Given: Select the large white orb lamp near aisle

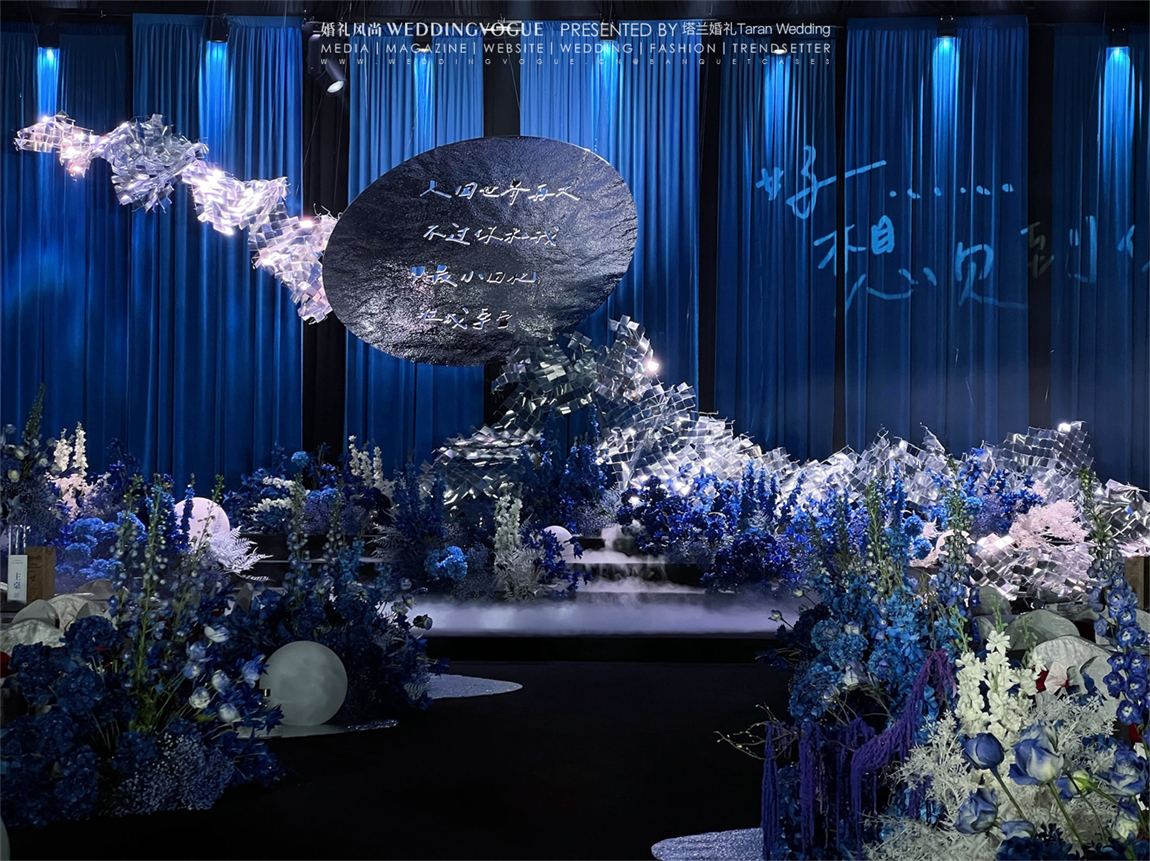Looking at the screenshot, I should click(304, 683).
